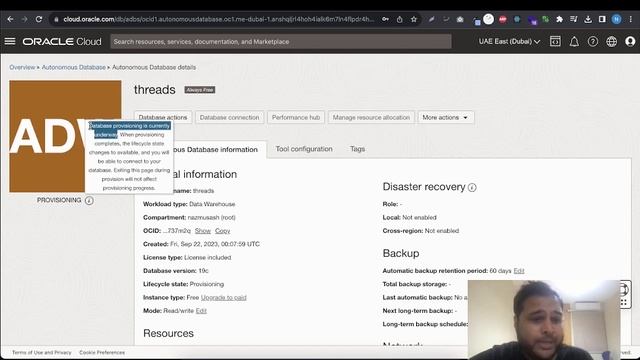Click the 'Created: Fri, Sep 22, 2023' text
Screen dimensions: 640x360
click(x=201, y=244)
